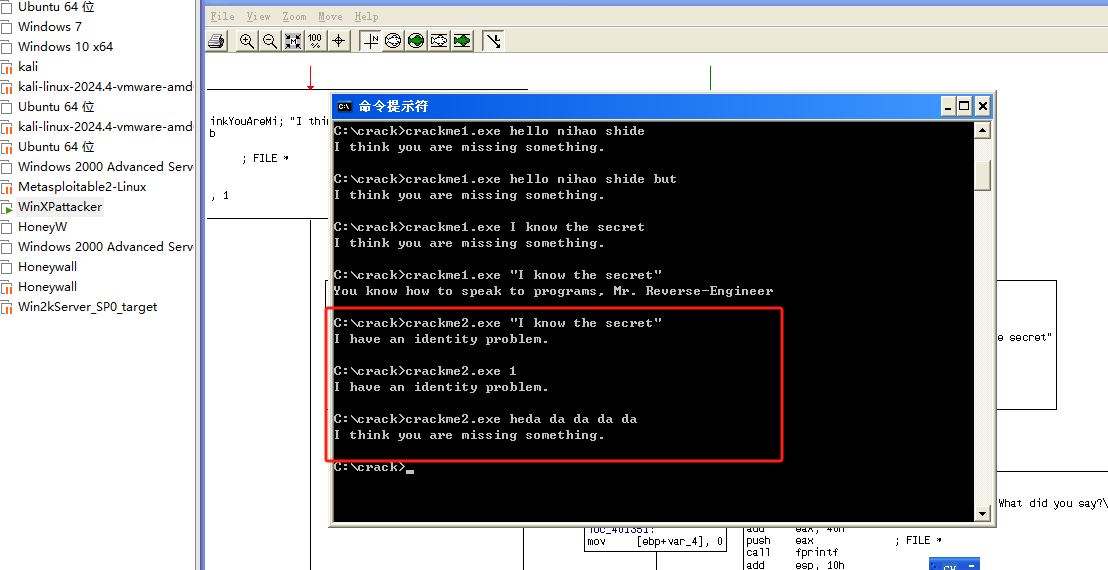Click the 'What did you say?' string in graph

tap(1052, 503)
